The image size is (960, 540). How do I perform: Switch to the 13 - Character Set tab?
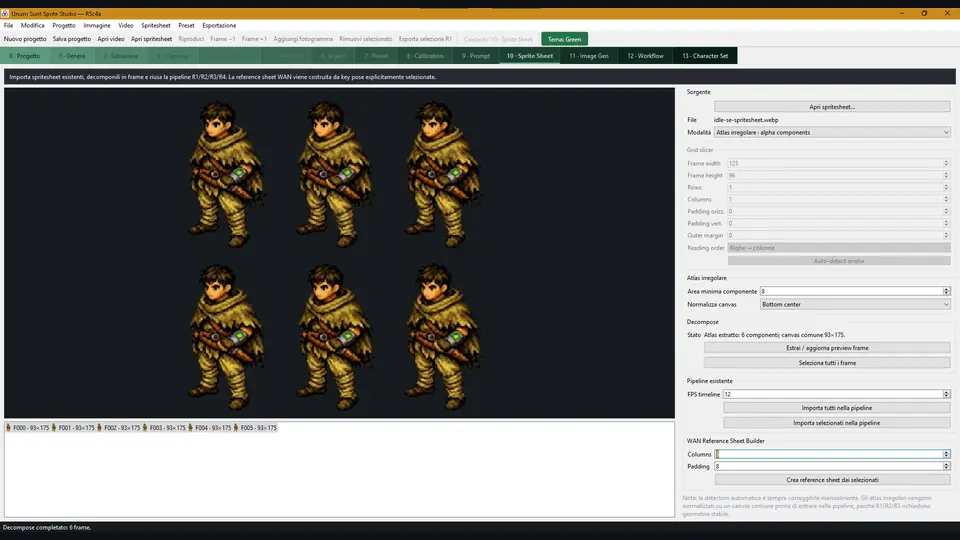coord(705,56)
